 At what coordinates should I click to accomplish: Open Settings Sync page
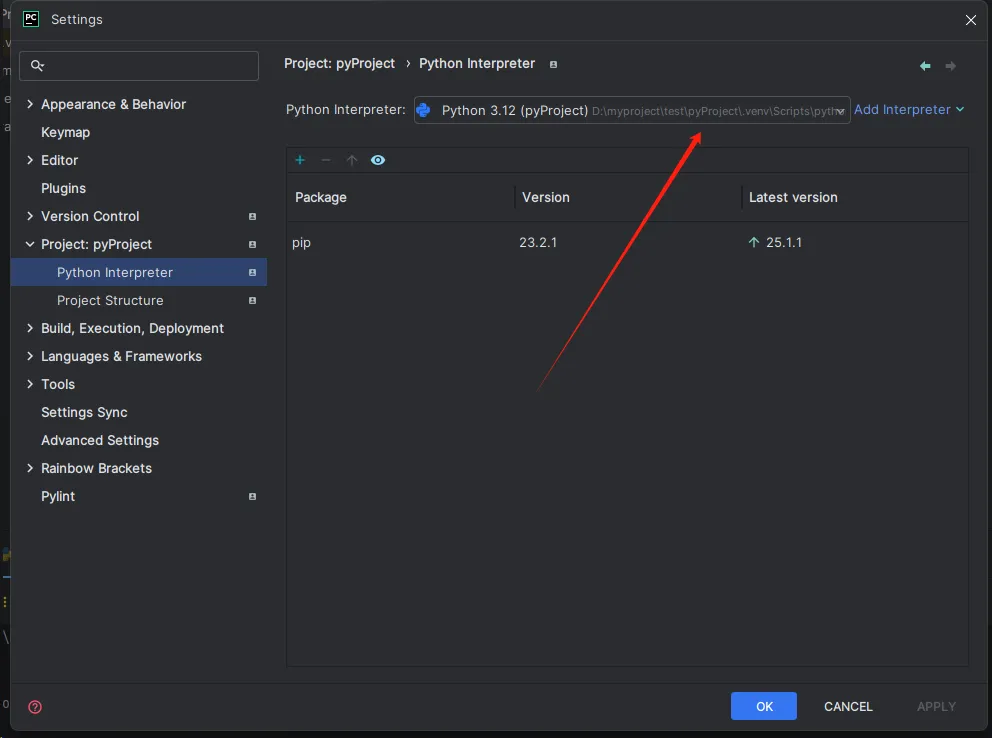[x=84, y=412]
